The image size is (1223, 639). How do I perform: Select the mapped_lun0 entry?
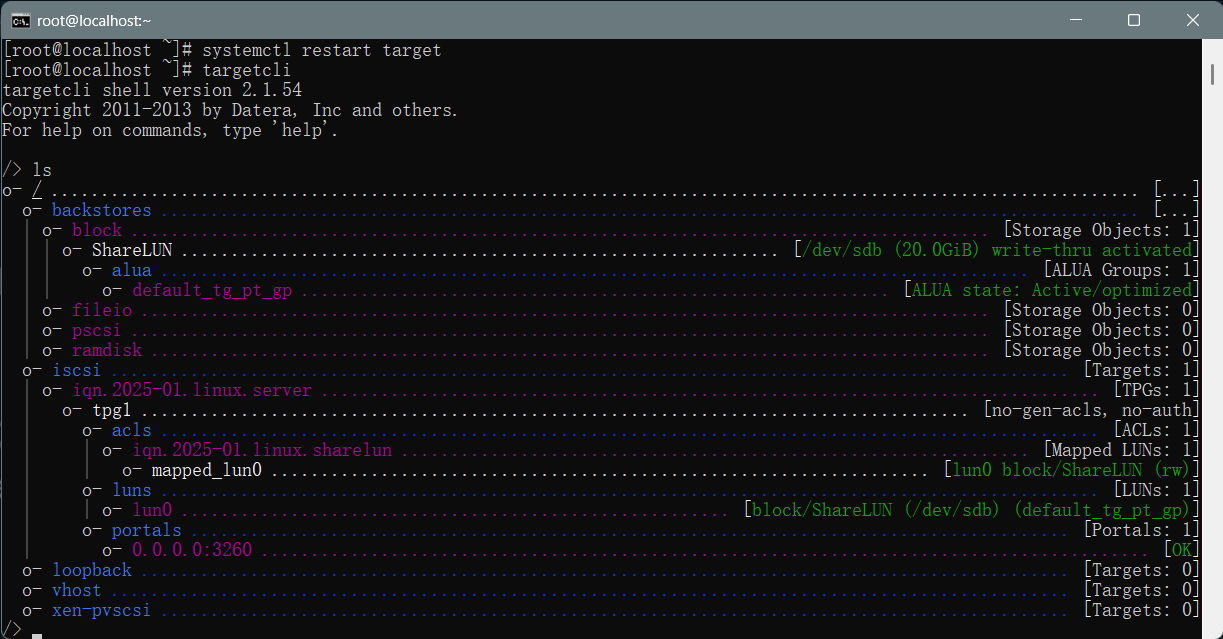(206, 470)
